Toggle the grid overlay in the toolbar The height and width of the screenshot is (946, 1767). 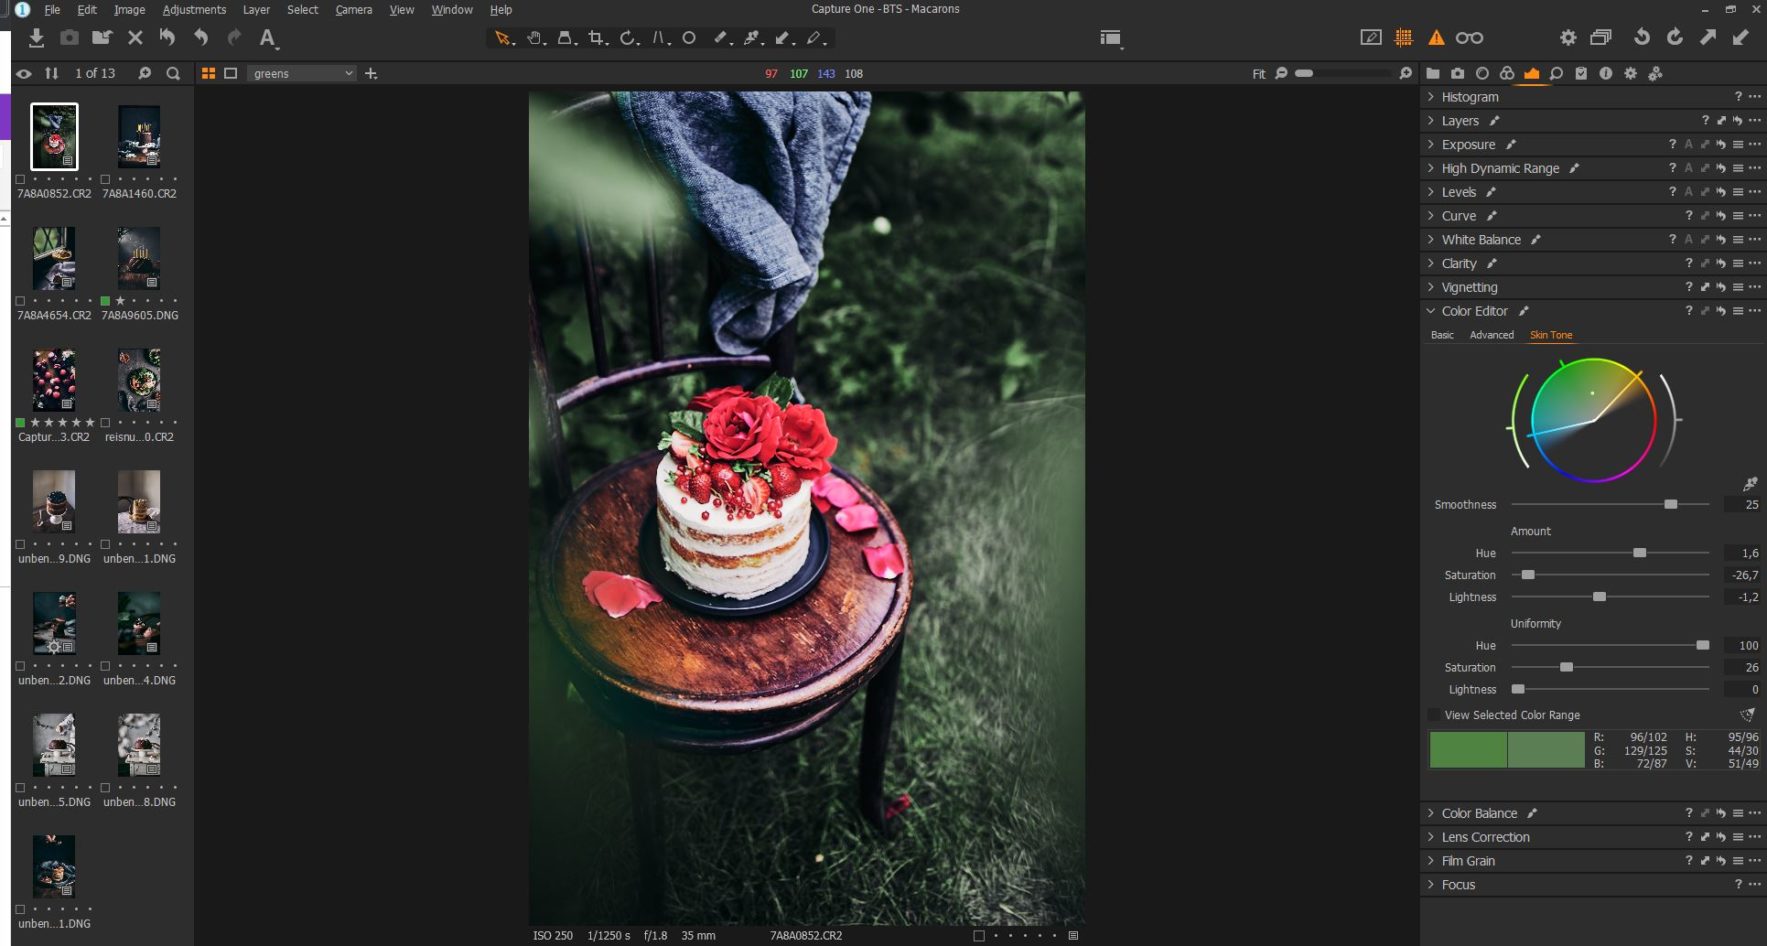pos(1403,37)
